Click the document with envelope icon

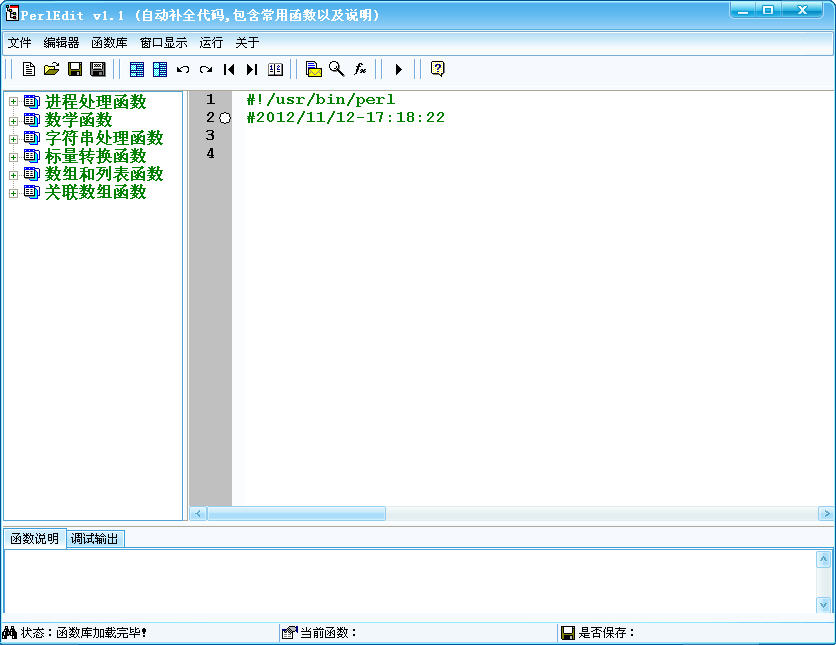click(x=314, y=69)
